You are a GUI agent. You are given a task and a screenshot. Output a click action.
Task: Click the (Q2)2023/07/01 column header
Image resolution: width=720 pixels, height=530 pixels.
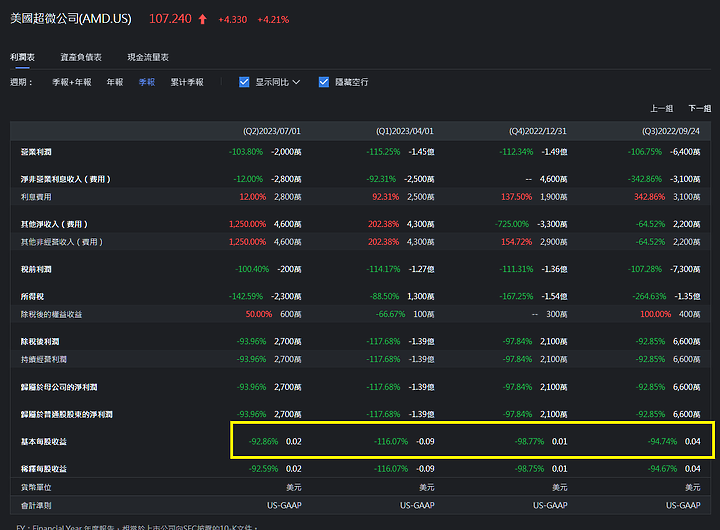pyautogui.click(x=272, y=131)
